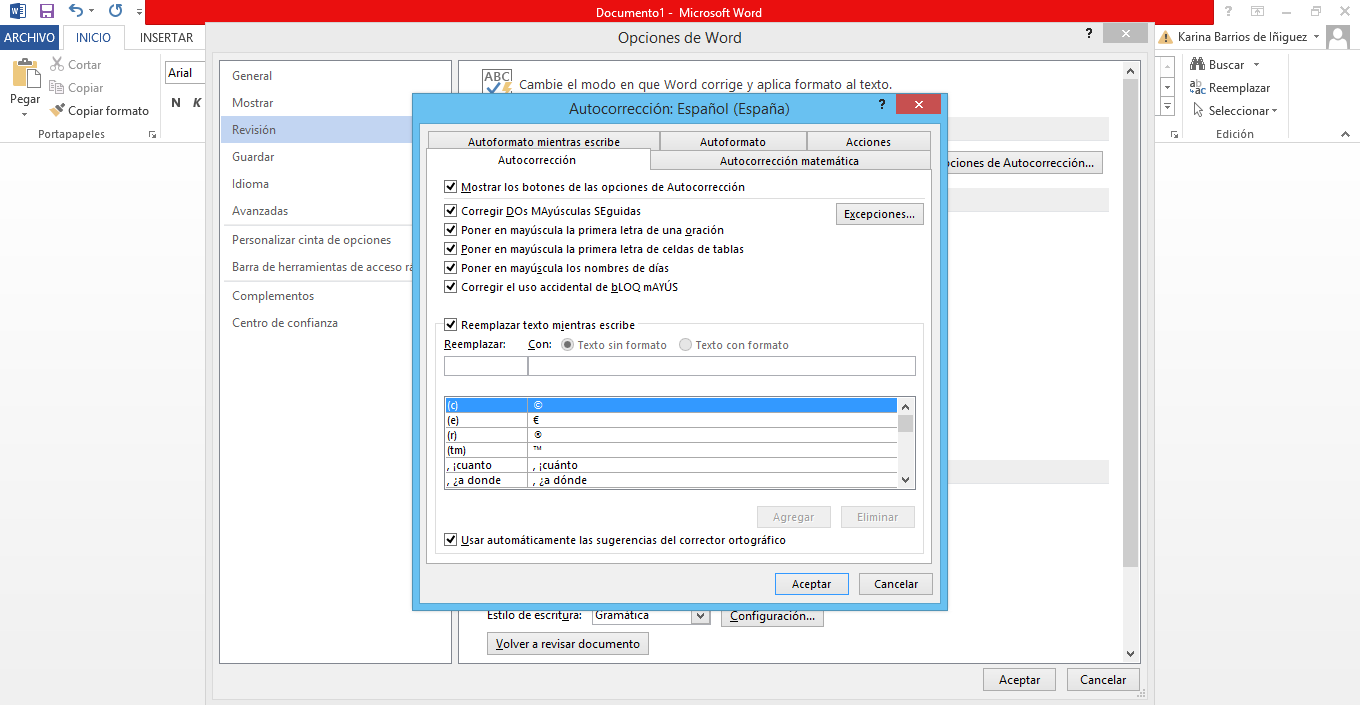Select the Texto sin formato radio button

(568, 345)
